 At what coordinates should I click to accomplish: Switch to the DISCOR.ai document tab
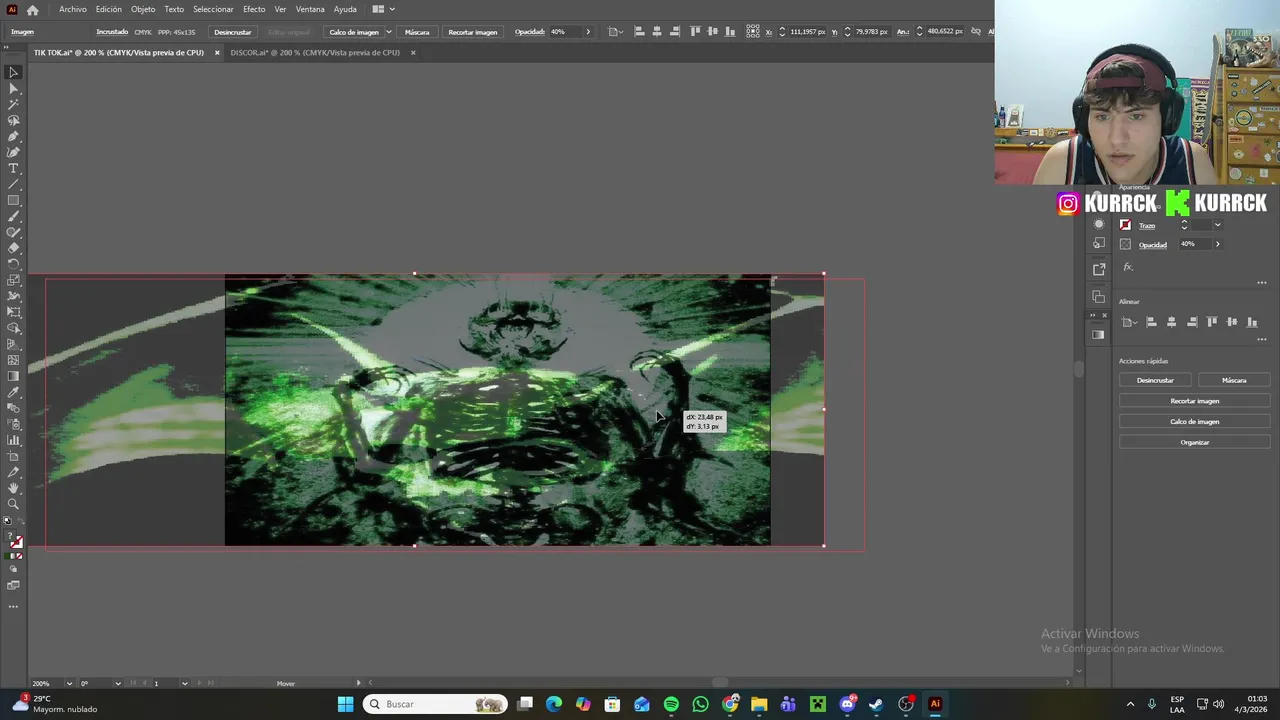coord(315,52)
